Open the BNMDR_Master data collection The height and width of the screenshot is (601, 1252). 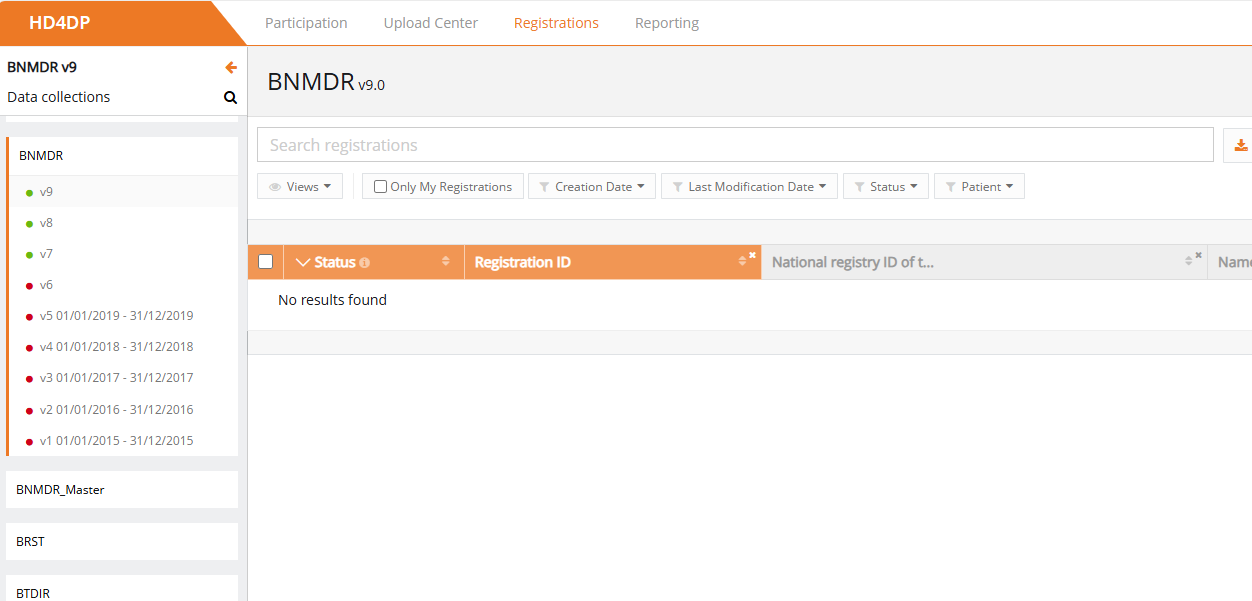pyautogui.click(x=61, y=490)
